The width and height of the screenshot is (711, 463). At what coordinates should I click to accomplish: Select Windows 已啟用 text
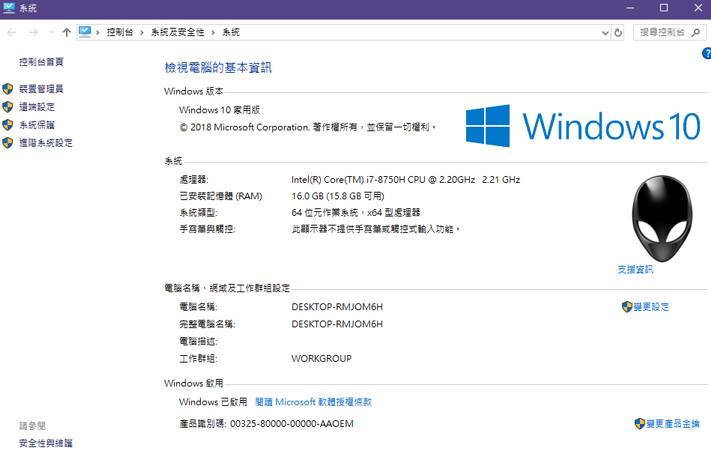(x=213, y=402)
